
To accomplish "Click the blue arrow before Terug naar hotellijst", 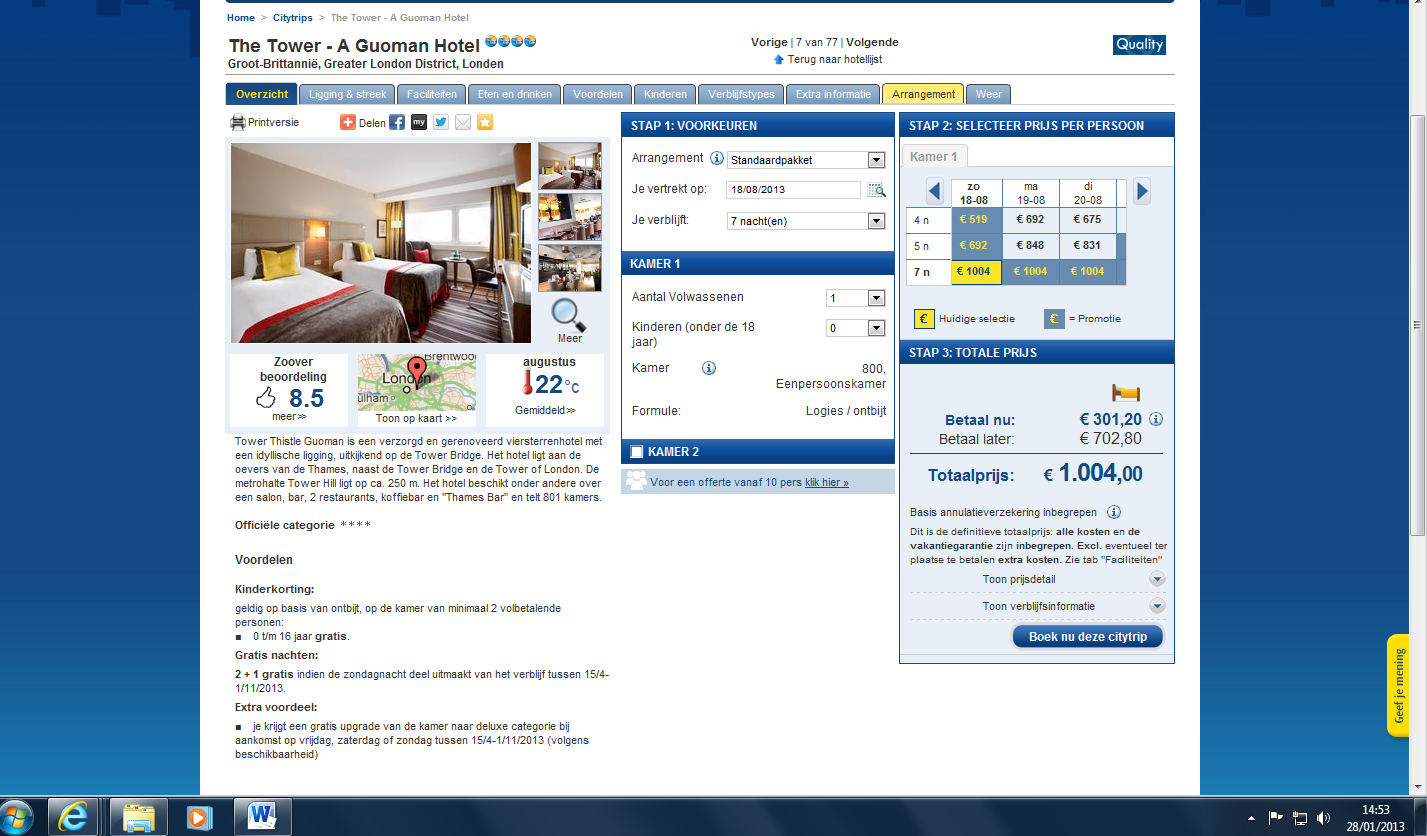I will click(x=779, y=60).
